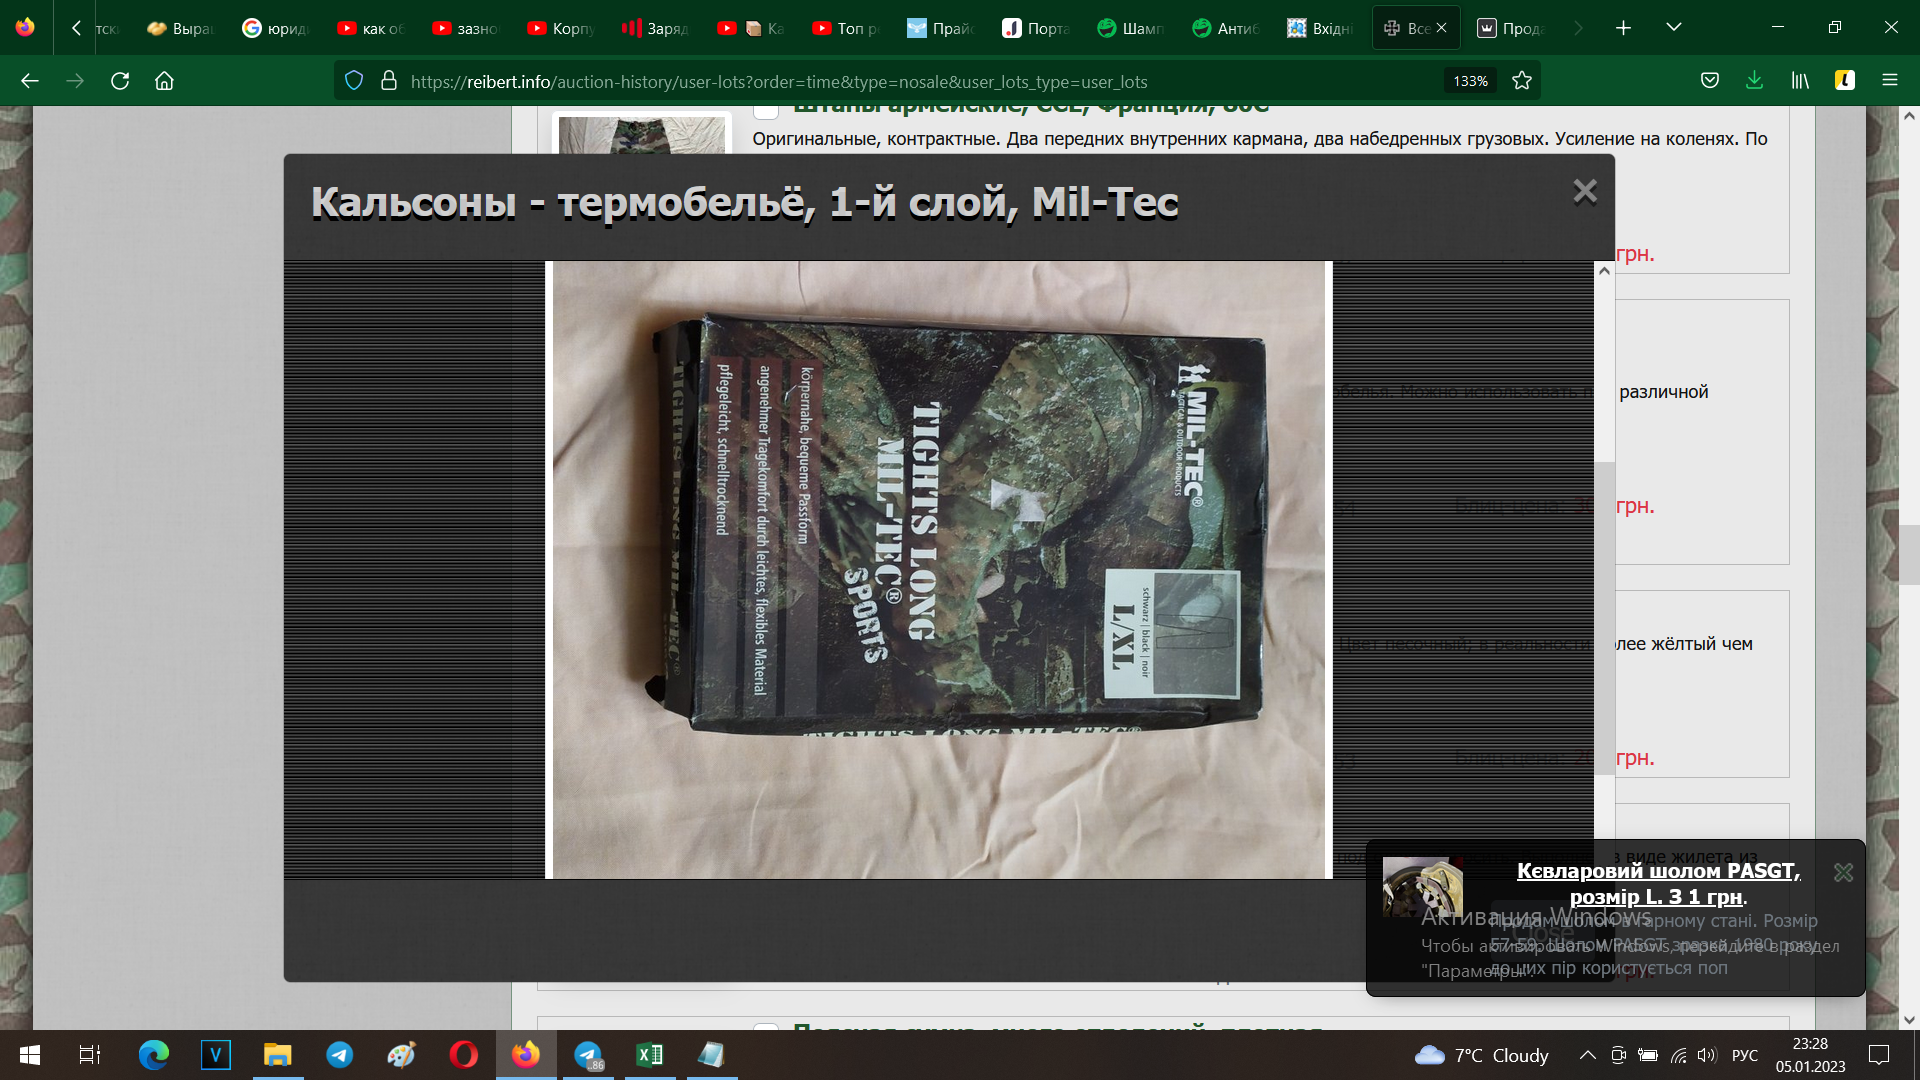Open the notepad app on taskbar

click(x=712, y=1055)
